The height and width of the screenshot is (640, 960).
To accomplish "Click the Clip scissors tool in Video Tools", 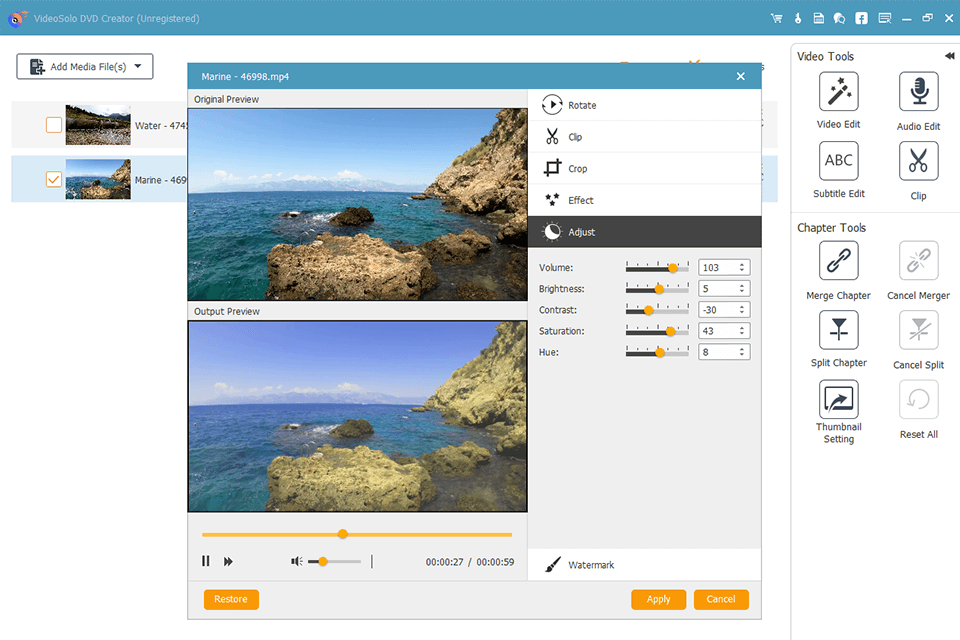I will (x=918, y=161).
